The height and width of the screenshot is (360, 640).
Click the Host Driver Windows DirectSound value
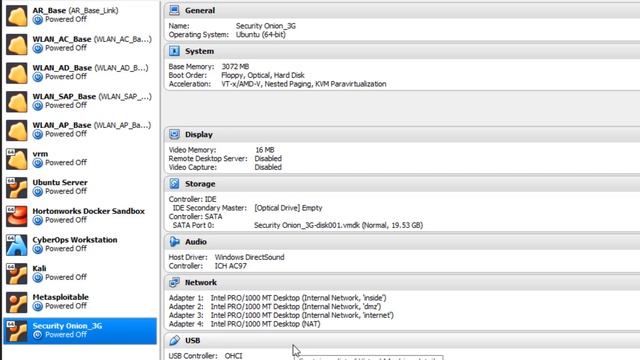249,257
